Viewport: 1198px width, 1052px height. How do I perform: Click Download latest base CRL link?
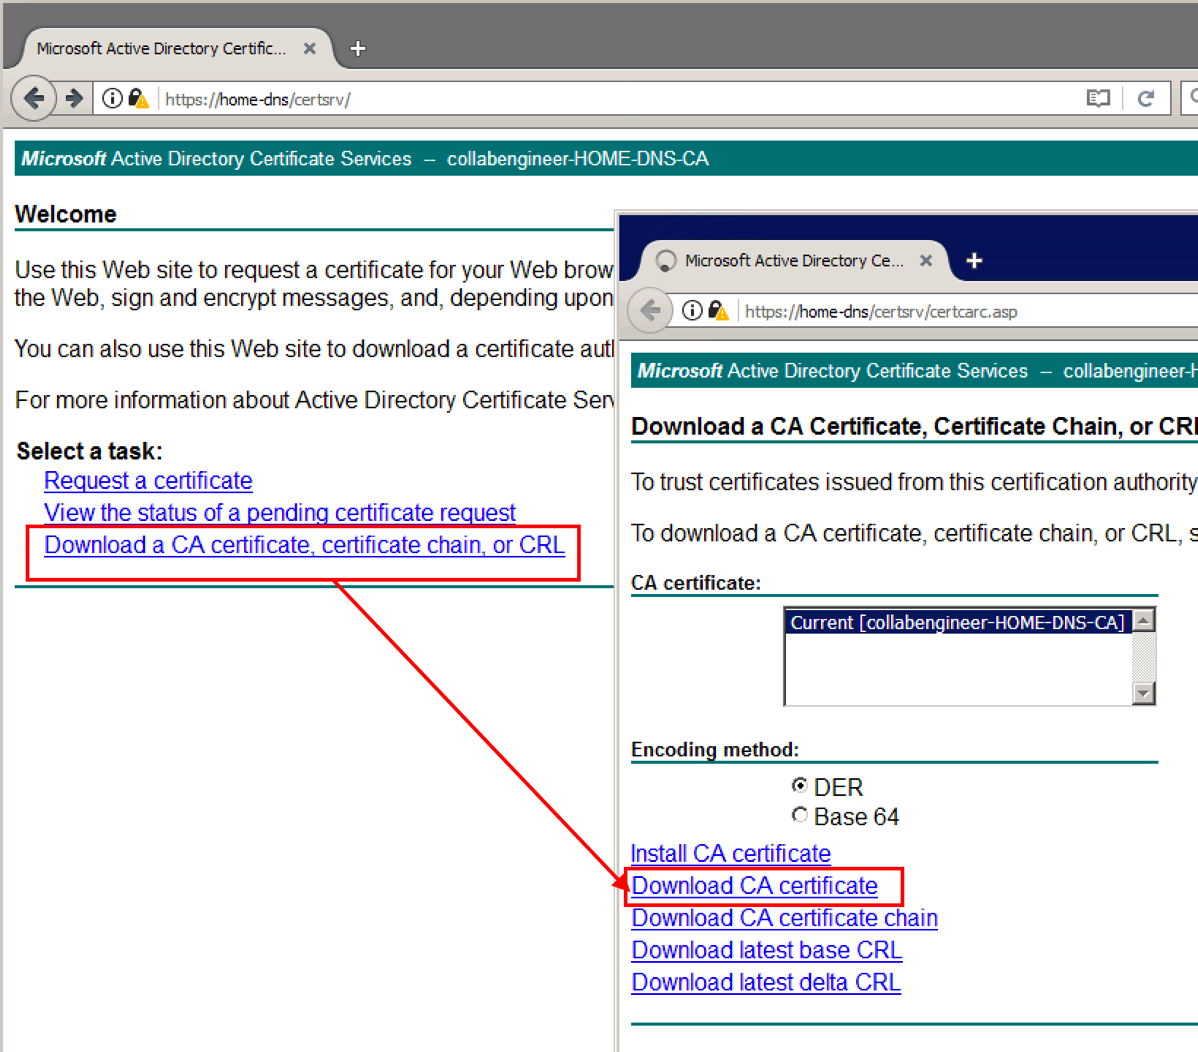[766, 950]
